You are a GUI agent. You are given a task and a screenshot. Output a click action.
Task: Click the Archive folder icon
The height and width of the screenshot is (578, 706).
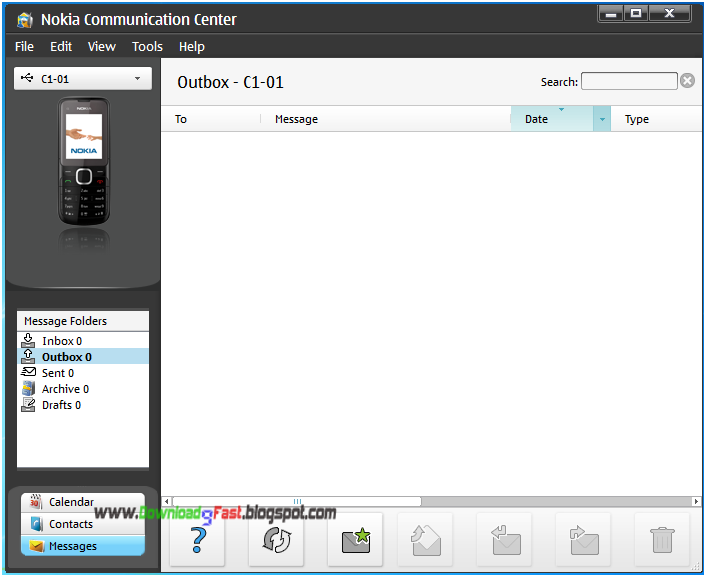coord(28,388)
